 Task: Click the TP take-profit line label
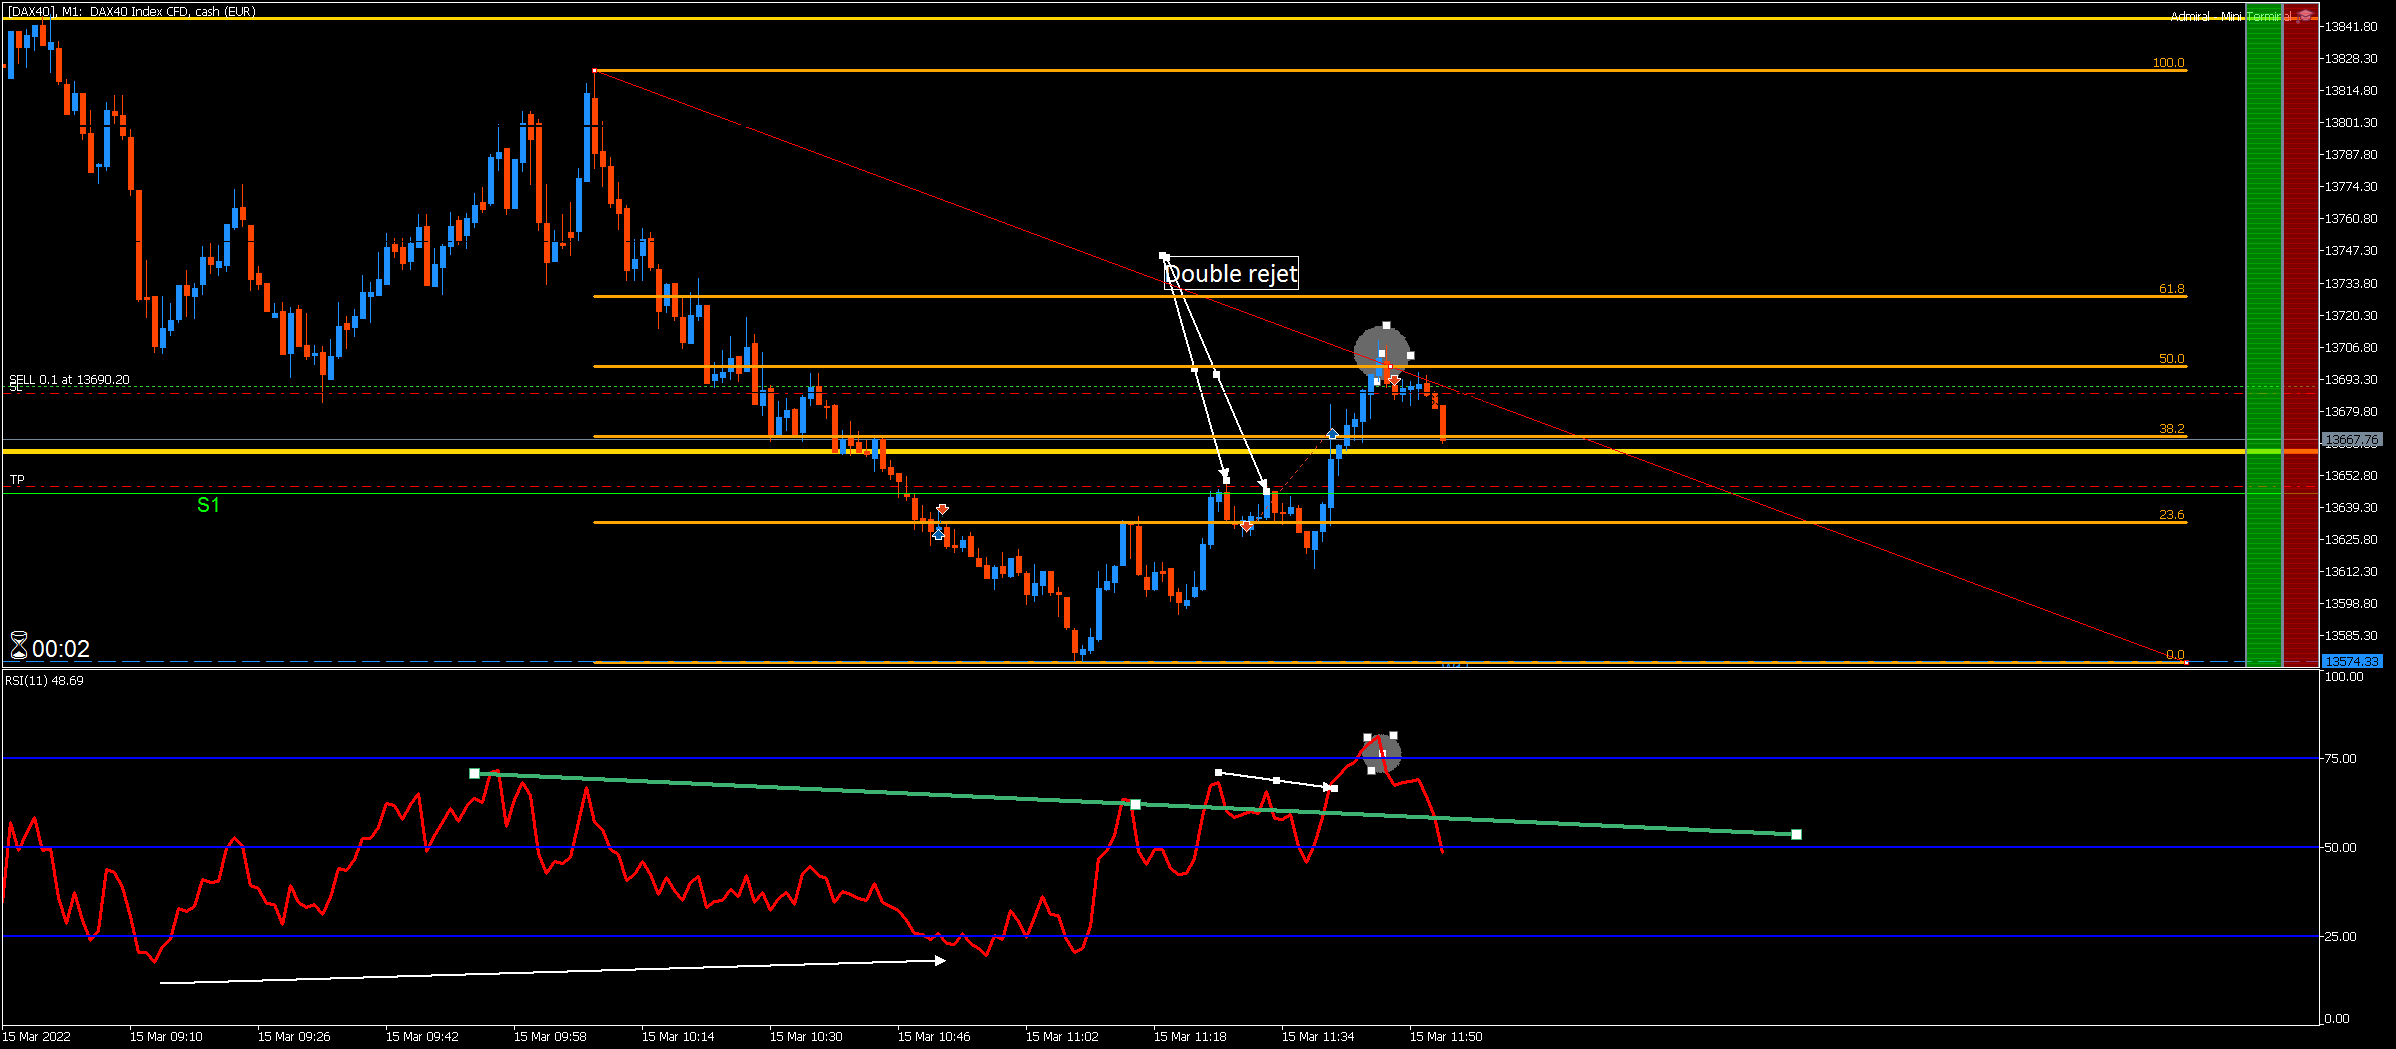pos(17,480)
